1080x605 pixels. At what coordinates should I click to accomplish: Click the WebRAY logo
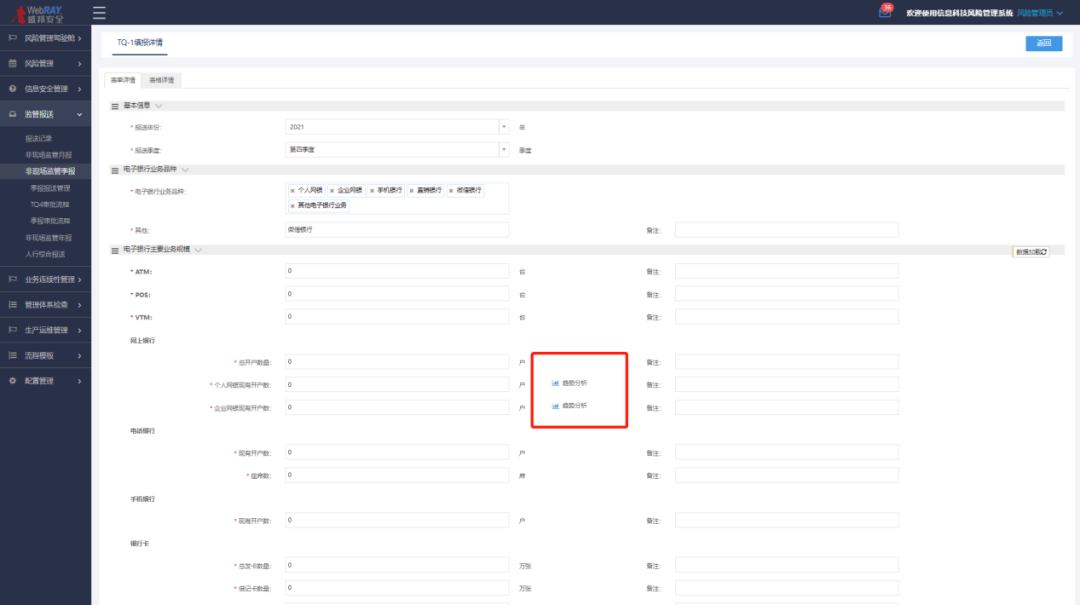pyautogui.click(x=38, y=13)
